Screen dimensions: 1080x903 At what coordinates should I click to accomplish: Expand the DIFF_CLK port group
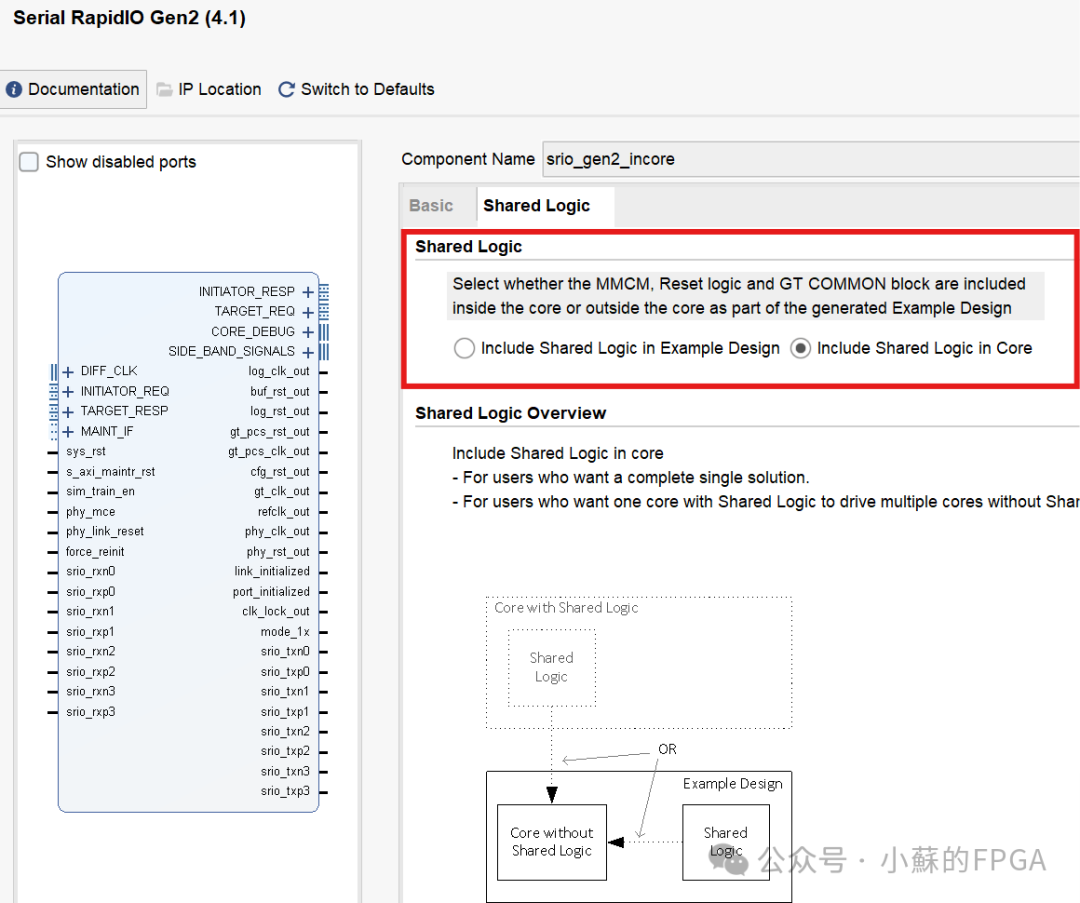pos(68,371)
